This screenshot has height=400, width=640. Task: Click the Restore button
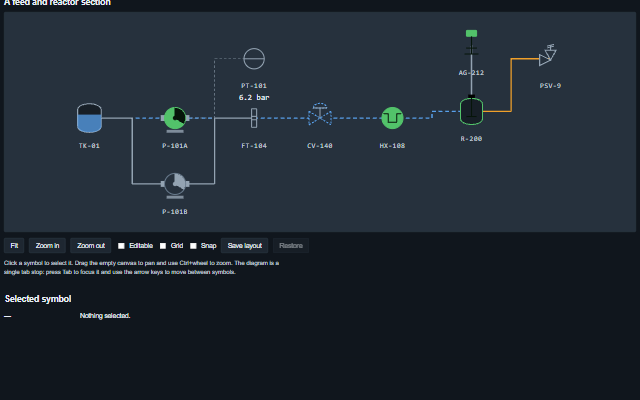click(x=291, y=246)
